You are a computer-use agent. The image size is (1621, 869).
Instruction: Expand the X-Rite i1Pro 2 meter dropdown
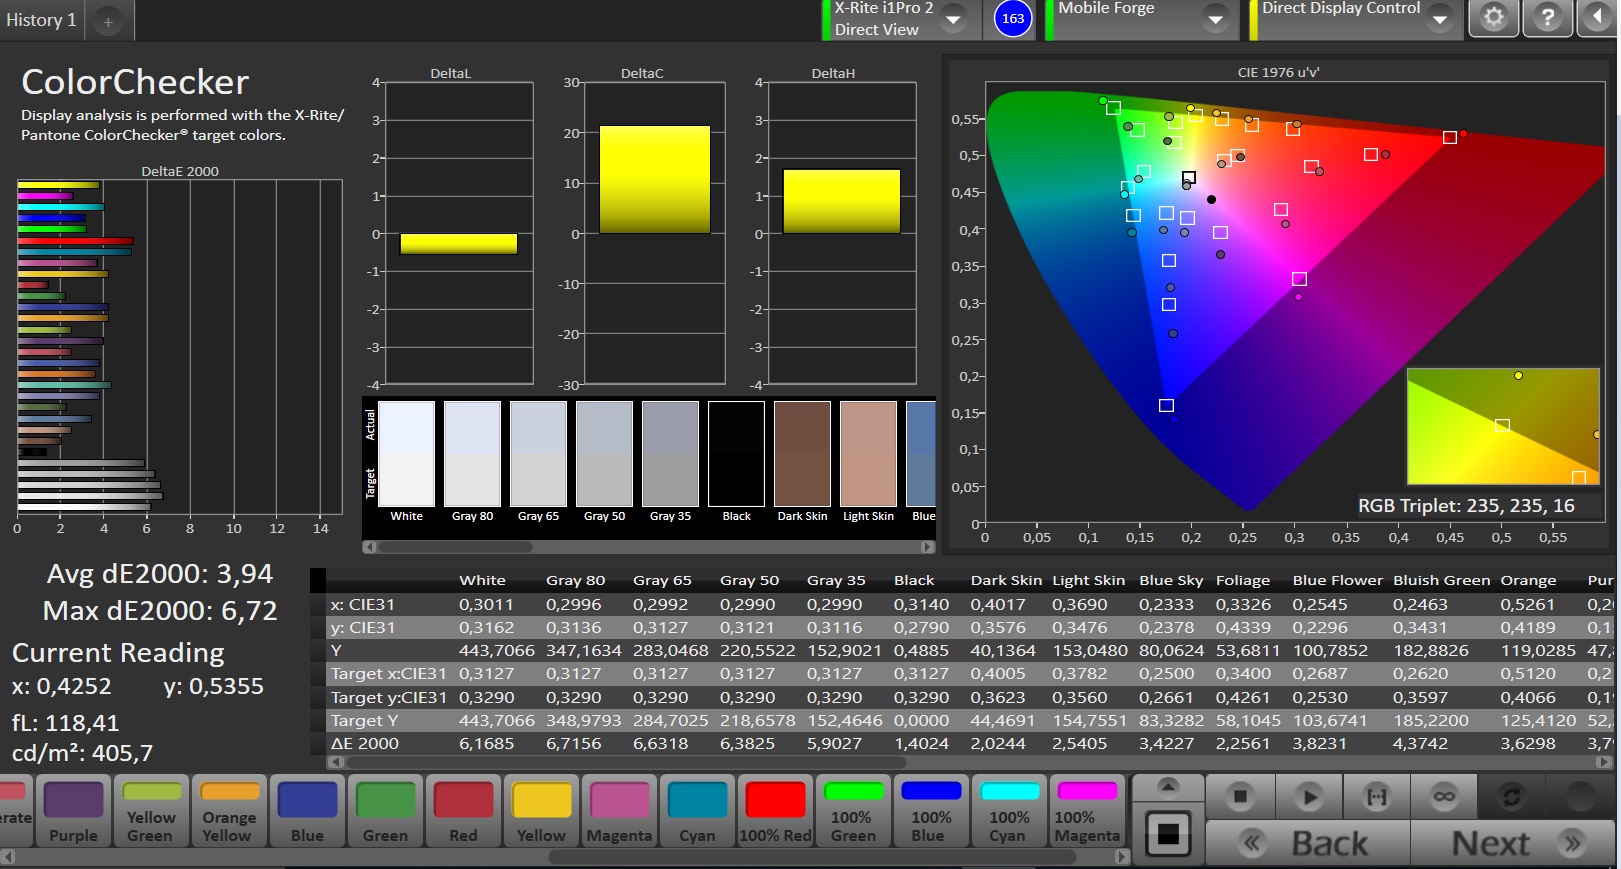(x=954, y=19)
